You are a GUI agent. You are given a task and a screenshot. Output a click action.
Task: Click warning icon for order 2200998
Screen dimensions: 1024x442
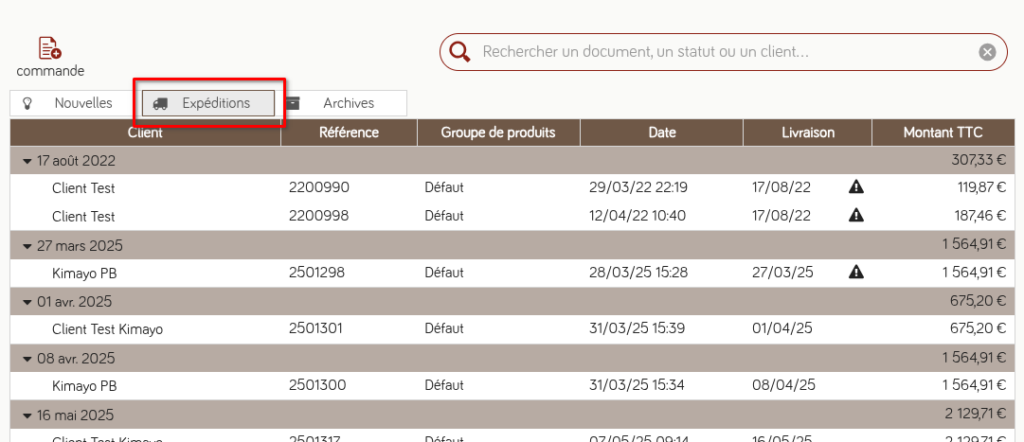click(855, 215)
